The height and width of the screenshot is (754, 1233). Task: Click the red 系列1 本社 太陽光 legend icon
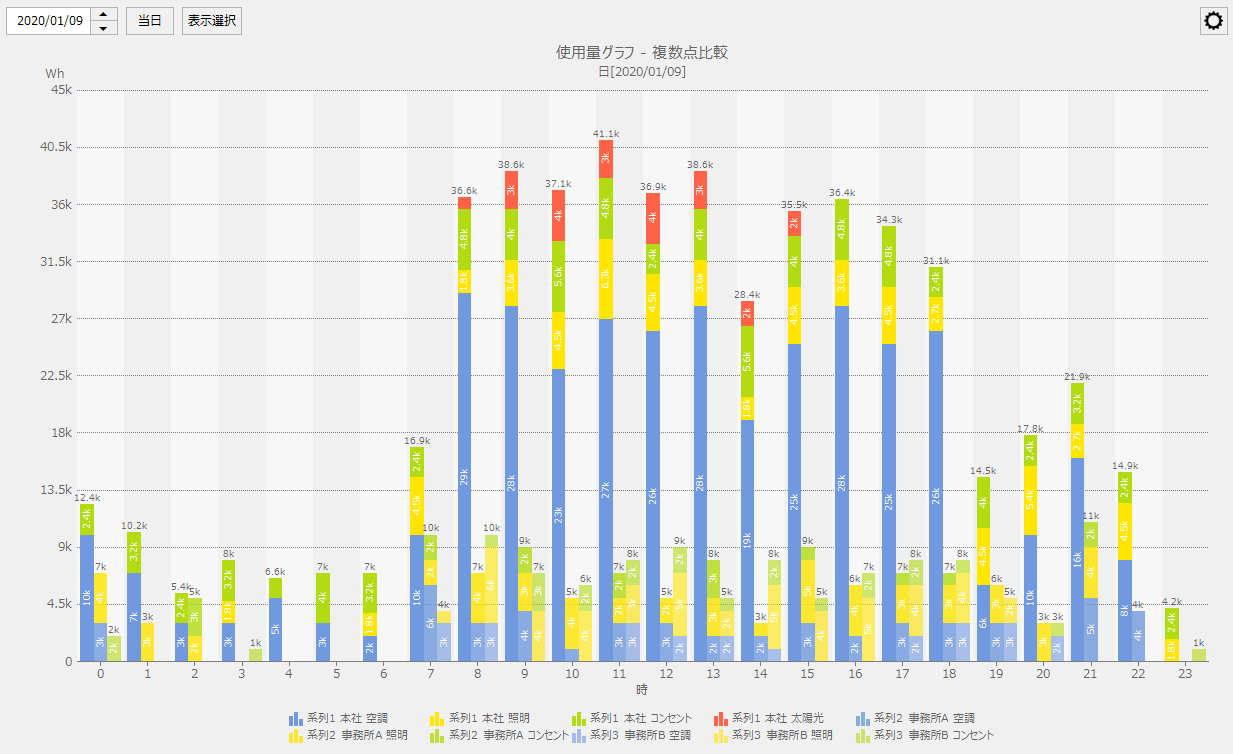pos(721,717)
